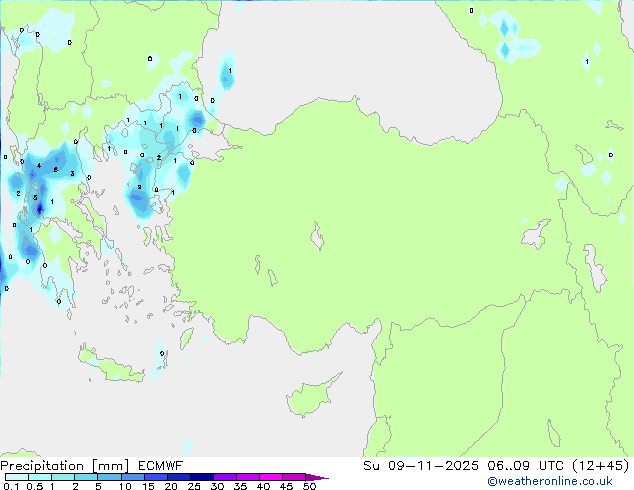Image resolution: width=634 pixels, height=490 pixels.
Task: Click the above-50 arrow tip of the legend
Action: [317, 478]
